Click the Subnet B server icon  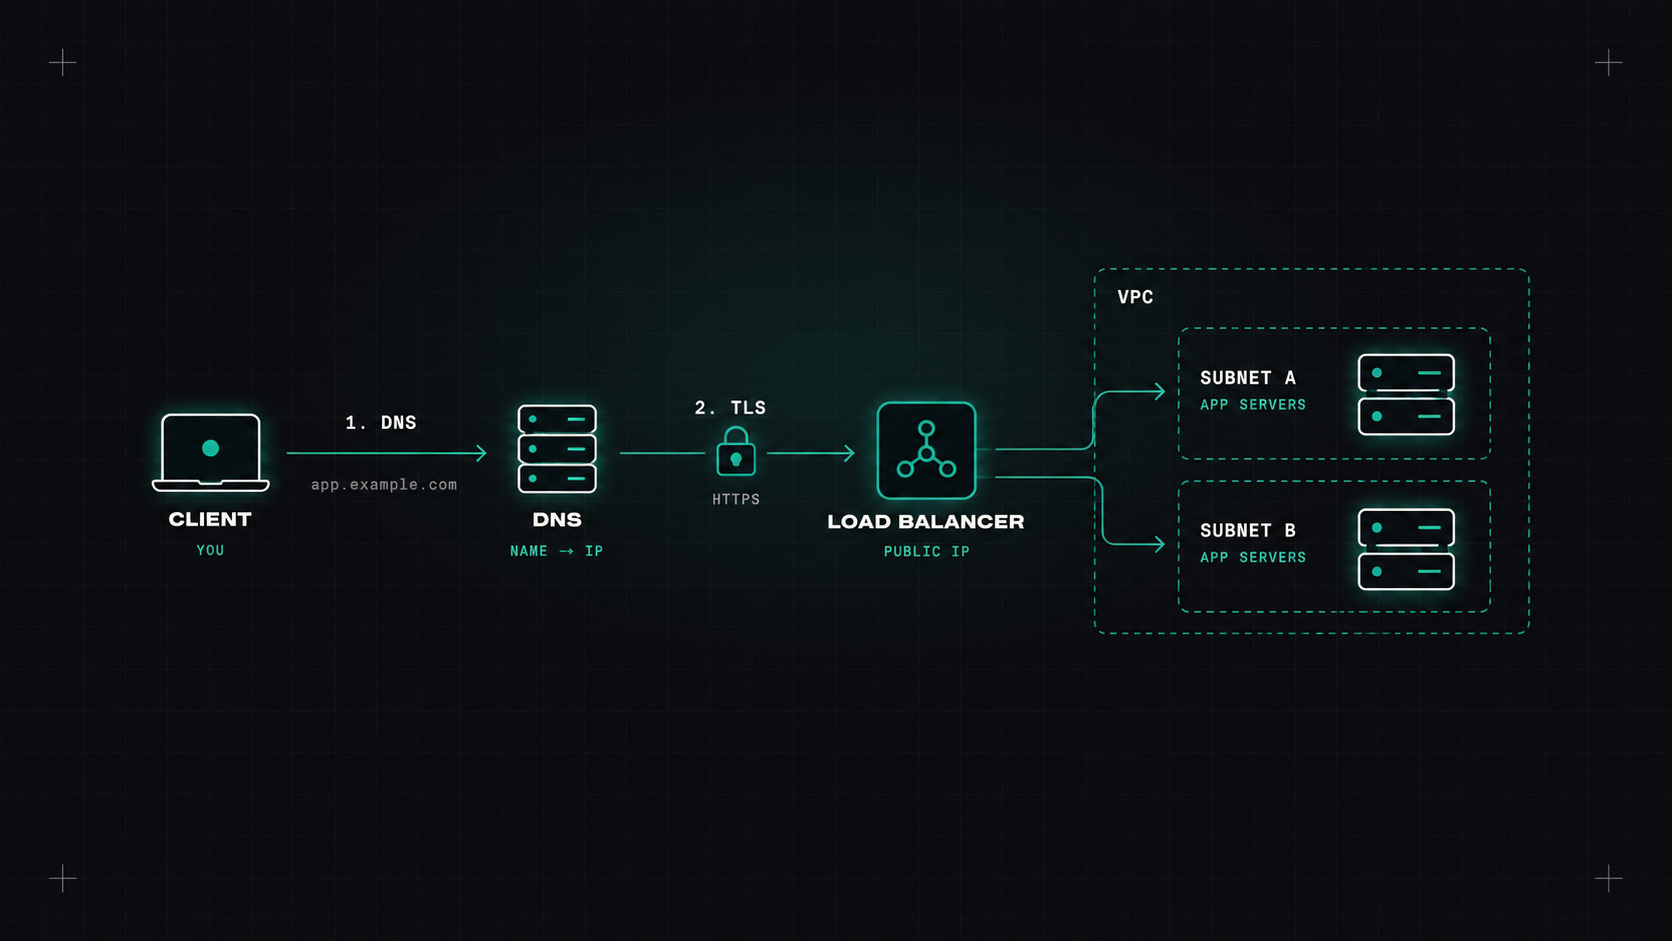(x=1406, y=549)
